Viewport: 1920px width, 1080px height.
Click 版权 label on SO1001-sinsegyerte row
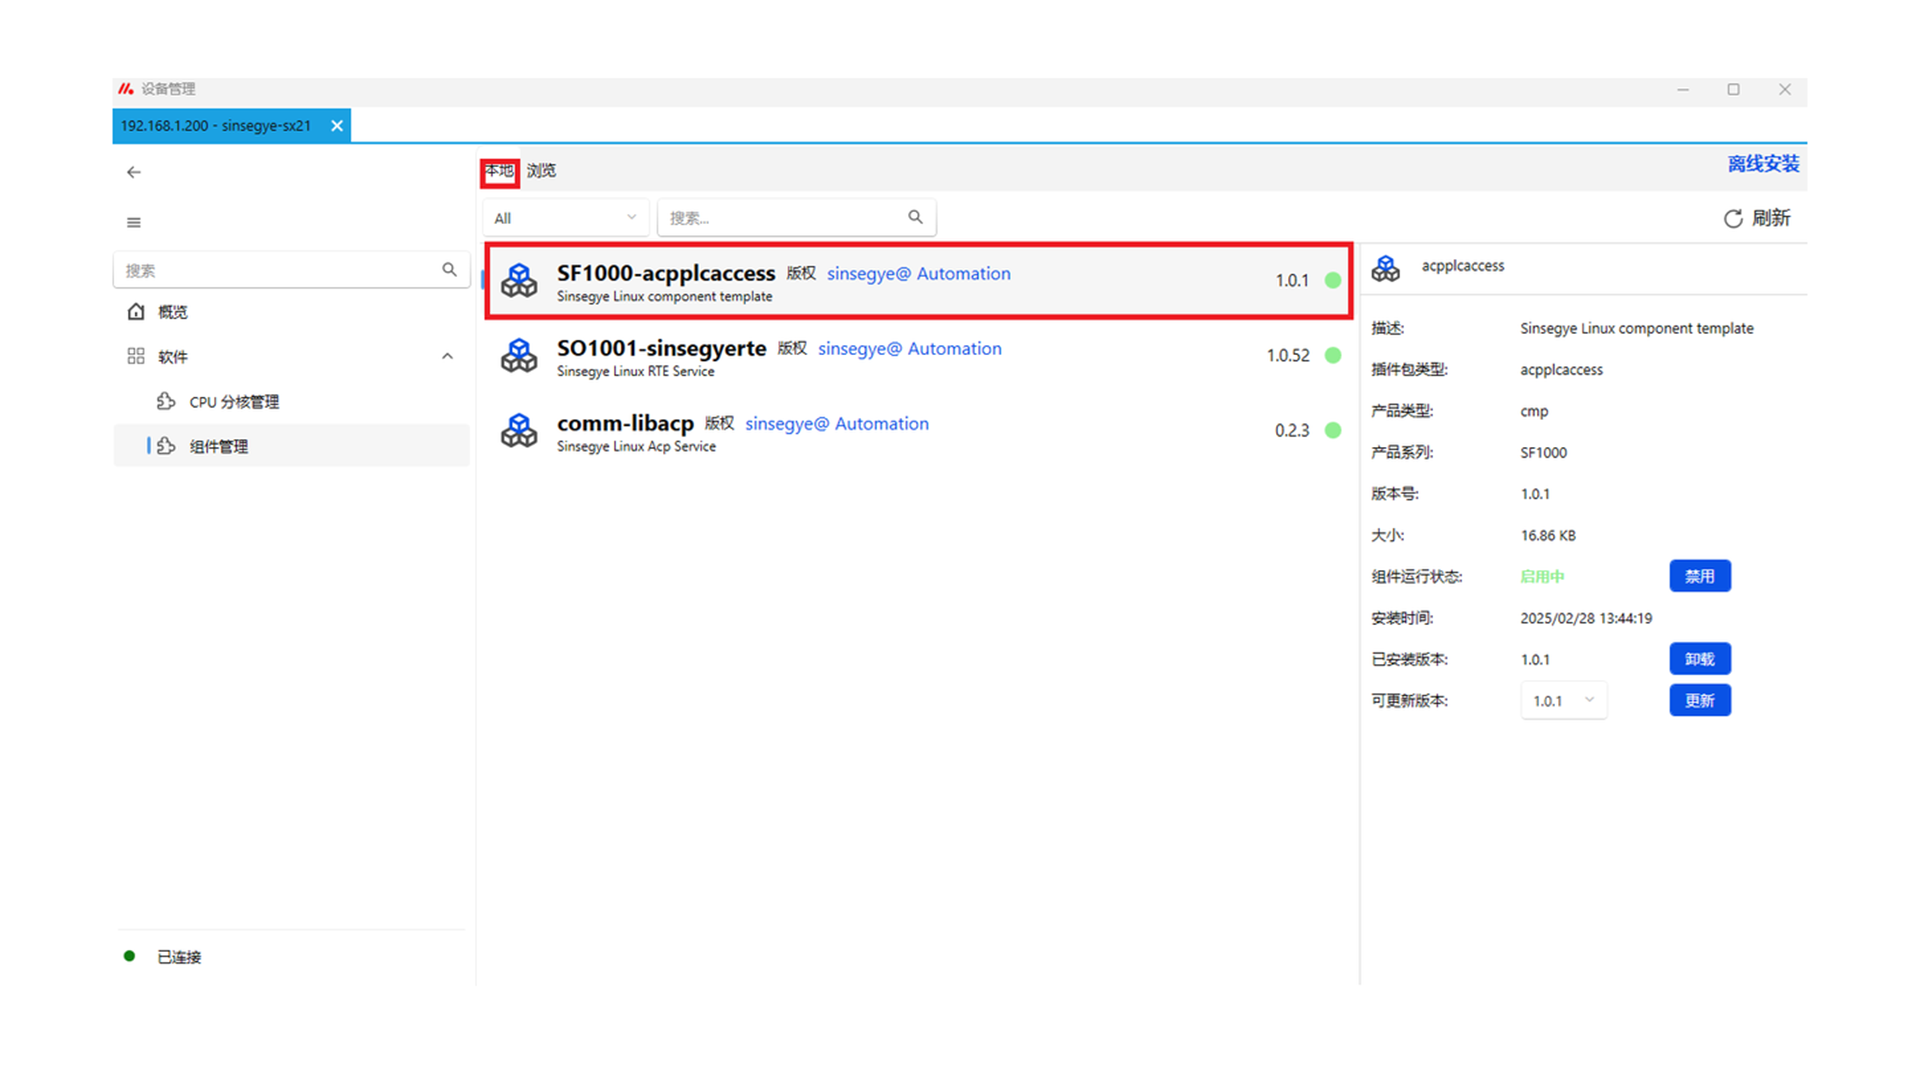point(792,348)
